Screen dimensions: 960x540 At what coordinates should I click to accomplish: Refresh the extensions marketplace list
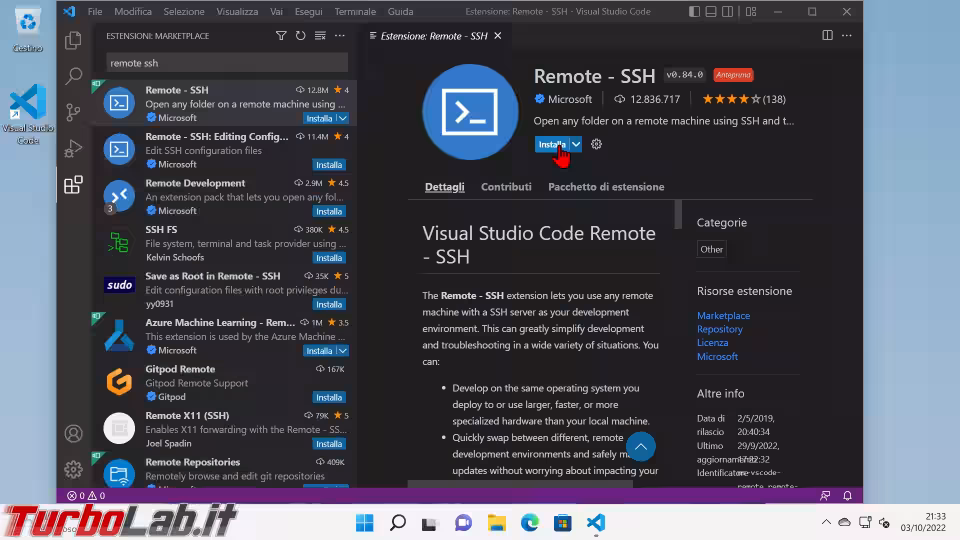click(x=300, y=36)
